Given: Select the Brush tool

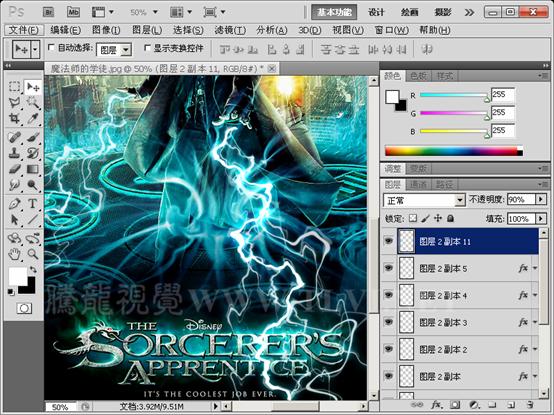Looking at the screenshot, I should point(33,137).
